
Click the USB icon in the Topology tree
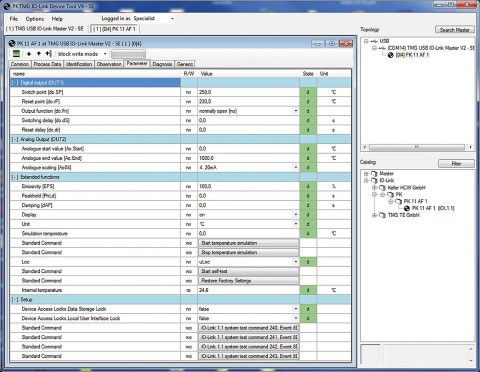374,41
